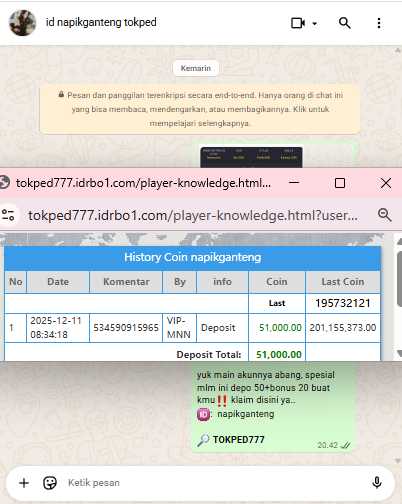Open site settings icon in address bar
Screen dimensions: 402x504
8,215
